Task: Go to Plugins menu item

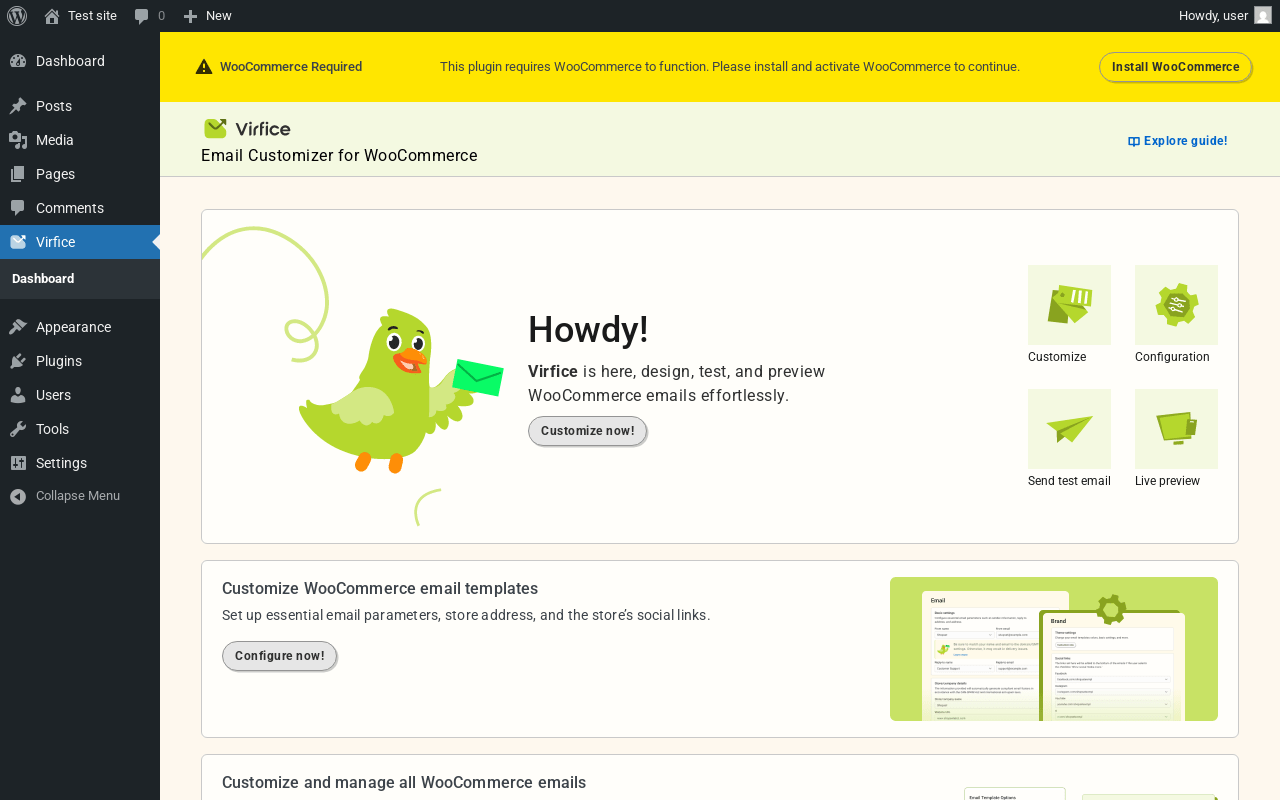Action: [x=80, y=361]
